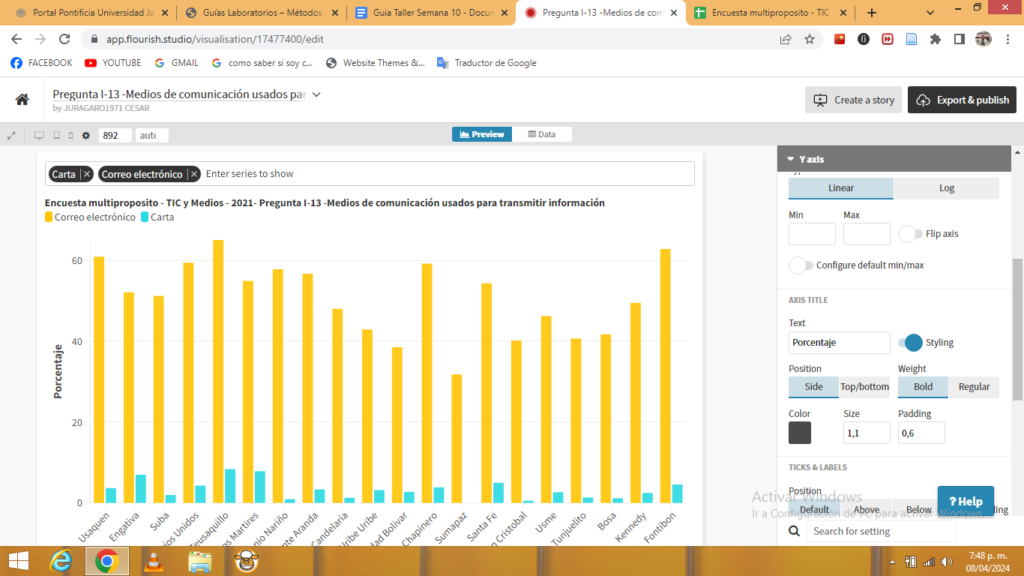Set axis title position to Side

click(x=813, y=387)
